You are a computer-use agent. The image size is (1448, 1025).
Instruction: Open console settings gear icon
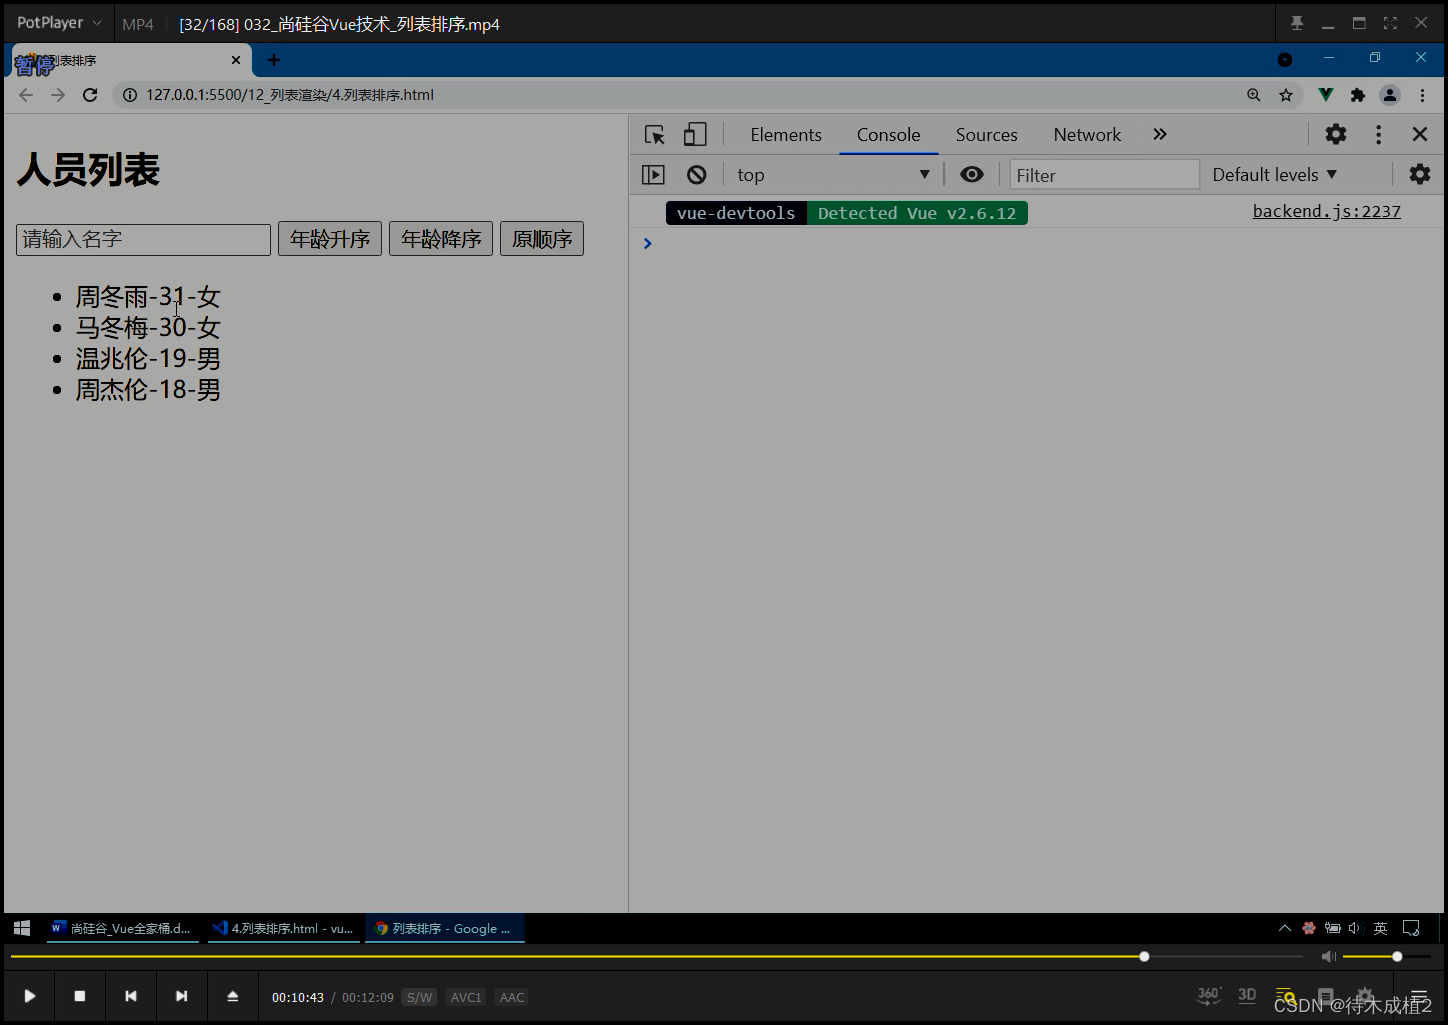[x=1420, y=174]
